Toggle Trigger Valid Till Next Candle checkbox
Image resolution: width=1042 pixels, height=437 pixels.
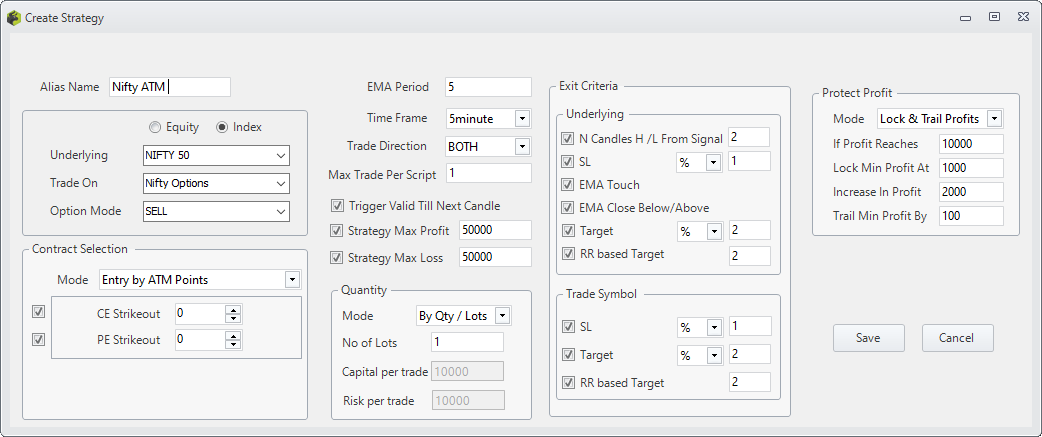click(337, 206)
